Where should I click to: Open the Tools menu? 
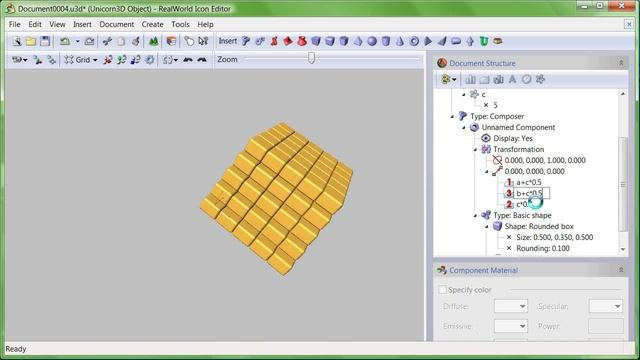(x=180, y=24)
